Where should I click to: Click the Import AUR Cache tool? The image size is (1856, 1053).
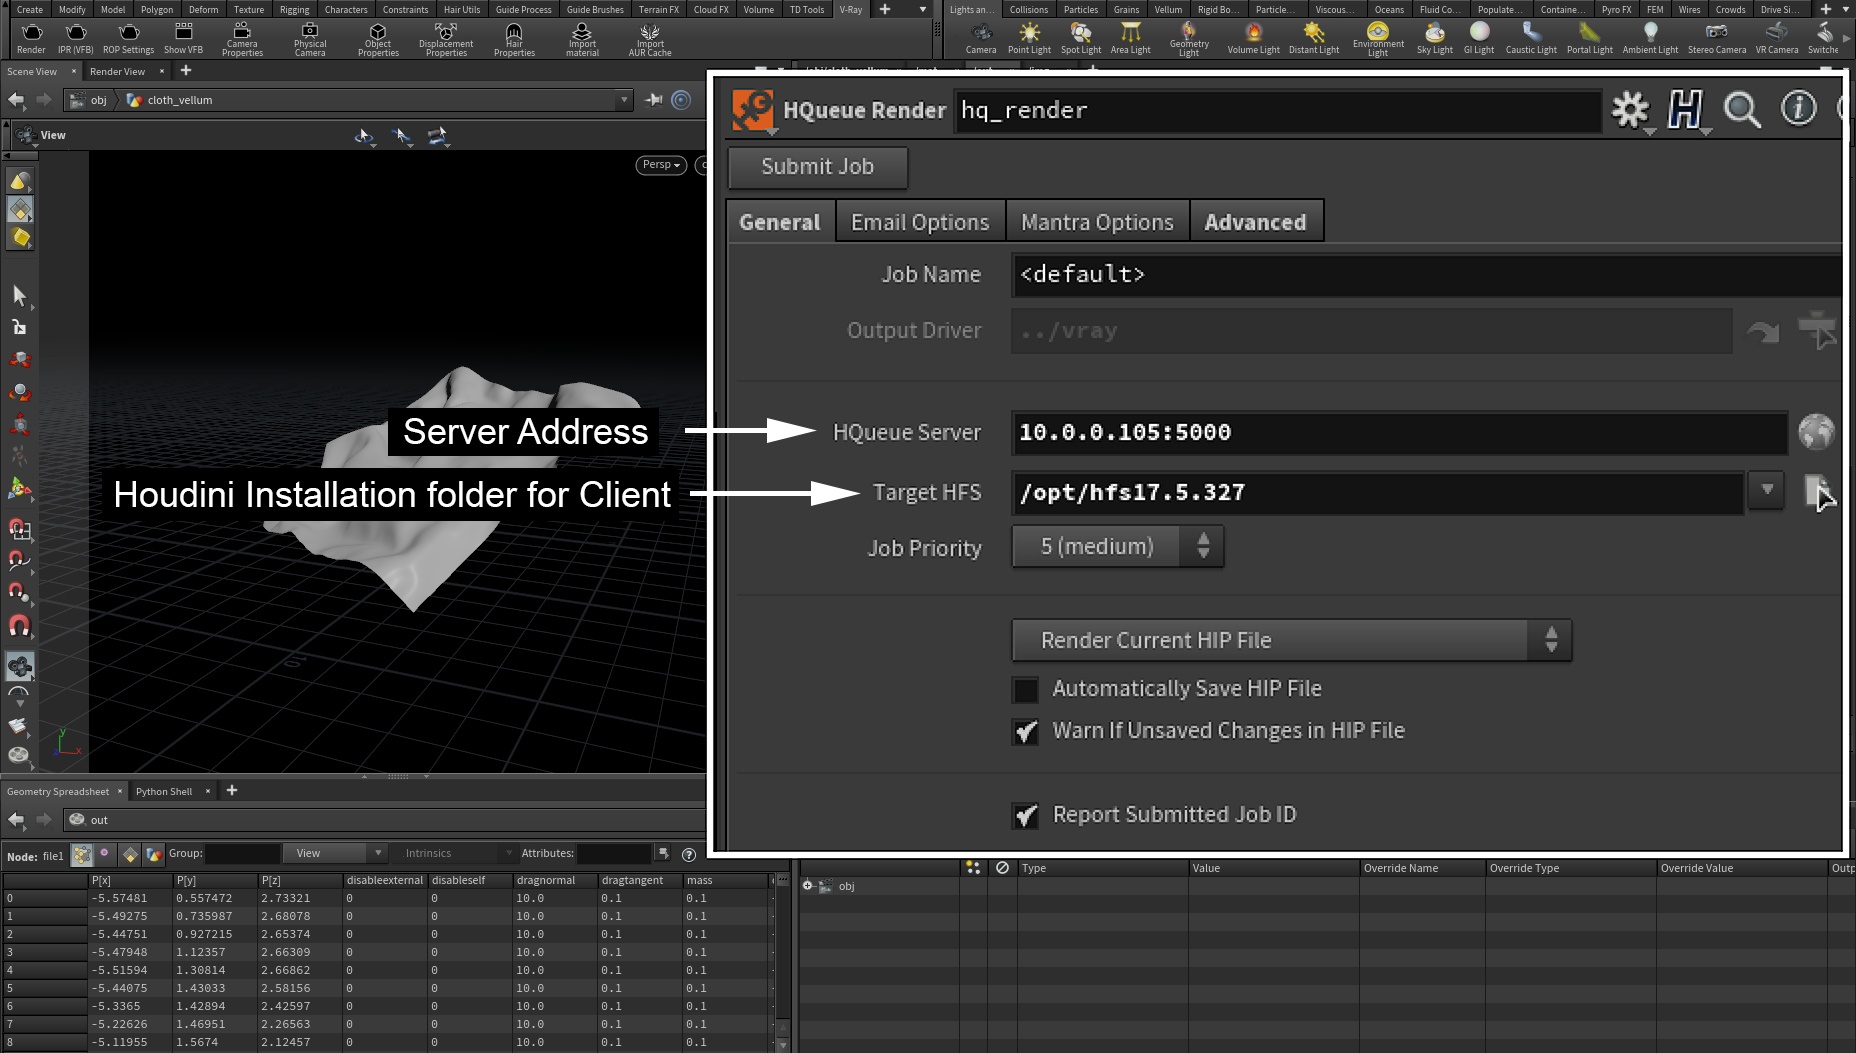coord(650,39)
